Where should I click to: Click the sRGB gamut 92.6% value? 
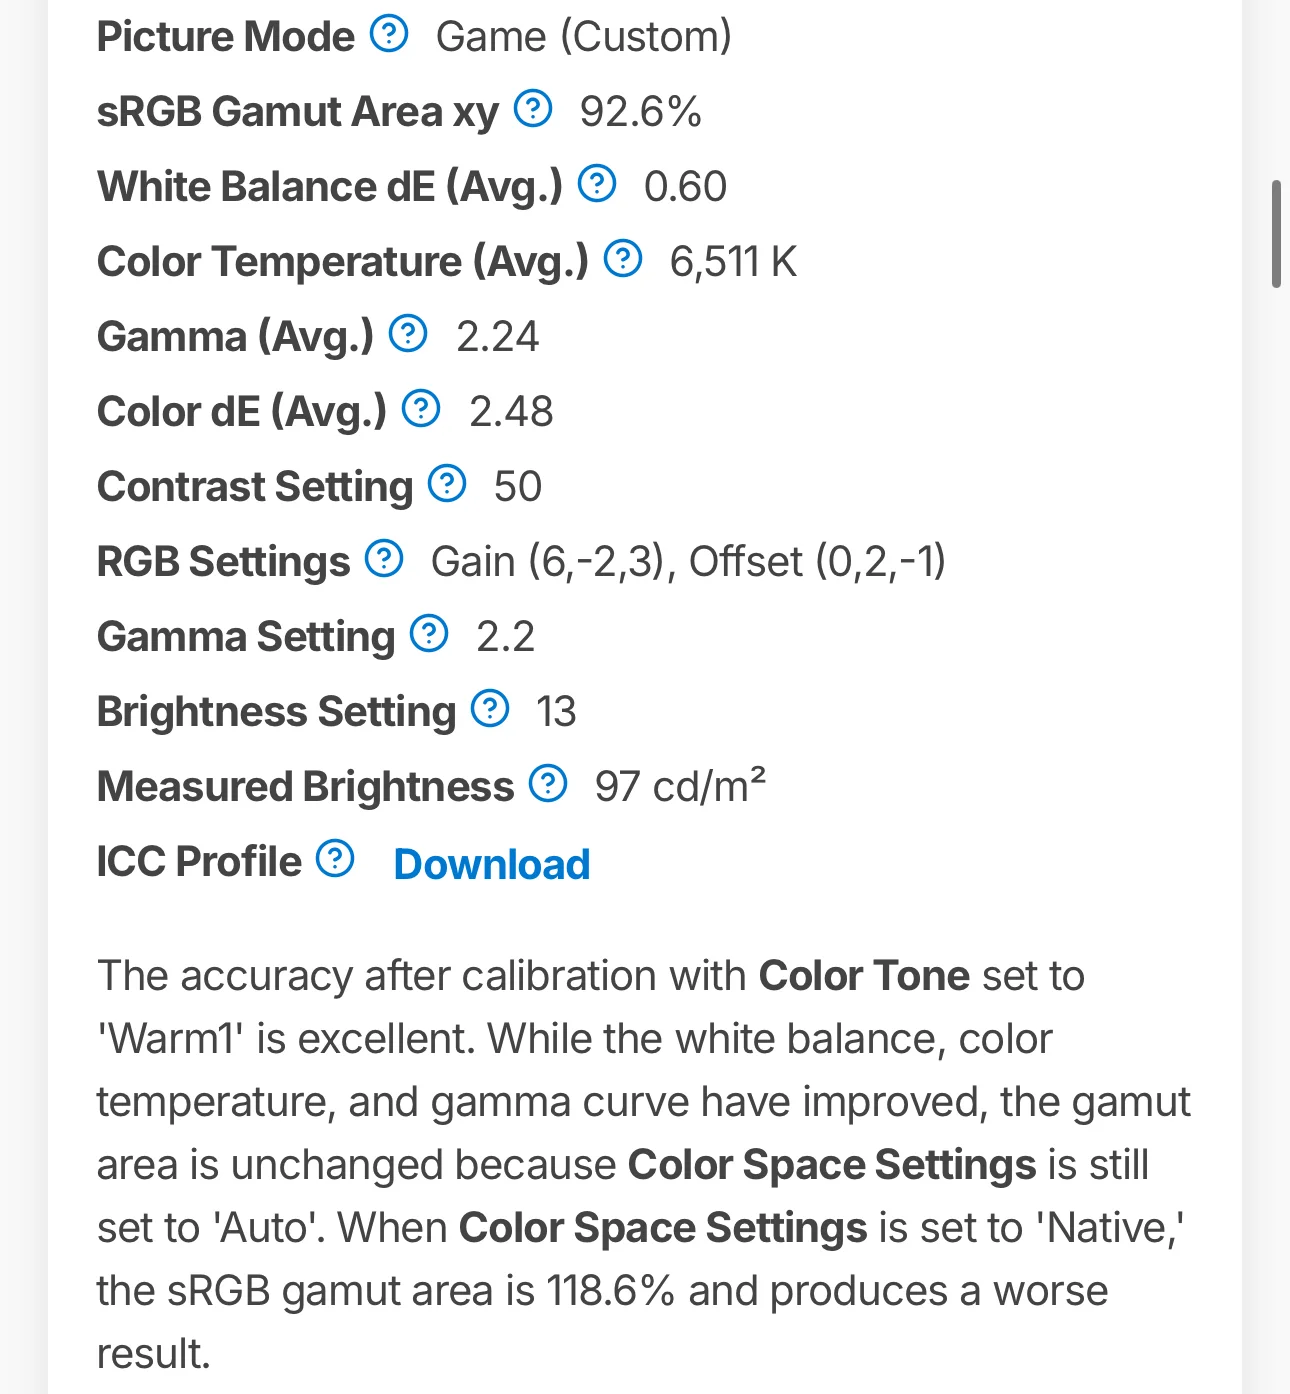click(x=641, y=112)
